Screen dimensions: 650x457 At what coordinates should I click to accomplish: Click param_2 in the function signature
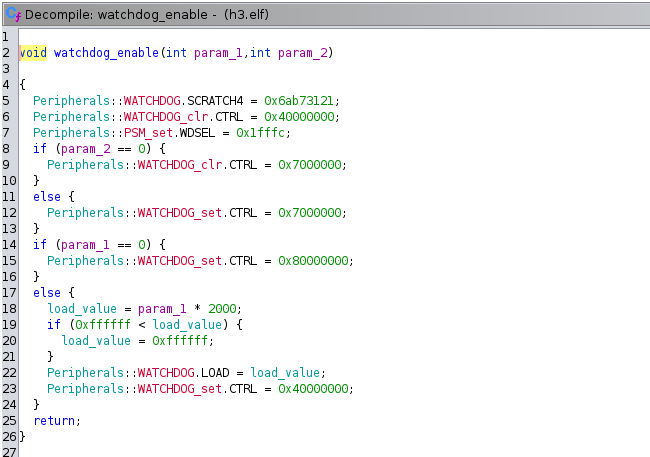(303, 53)
